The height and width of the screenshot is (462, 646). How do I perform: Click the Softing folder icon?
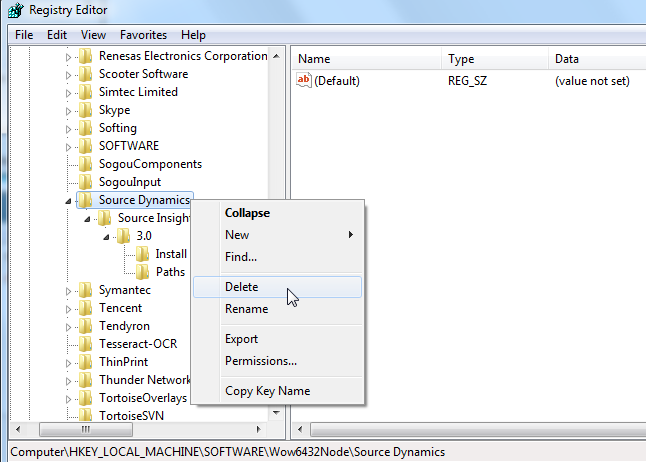pyautogui.click(x=86, y=128)
